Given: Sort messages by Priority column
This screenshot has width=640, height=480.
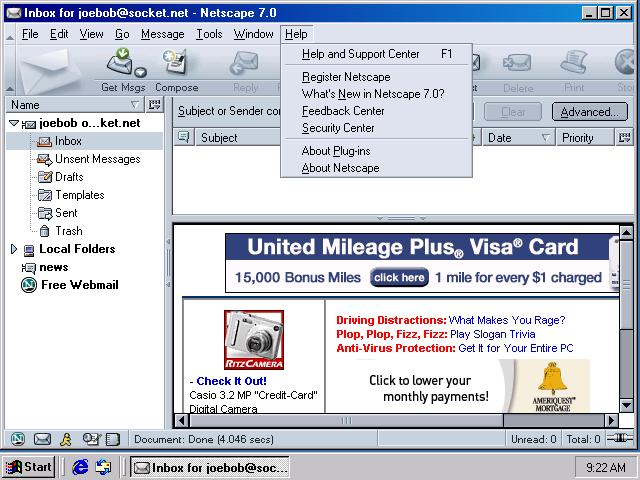Looking at the screenshot, I should (584, 138).
